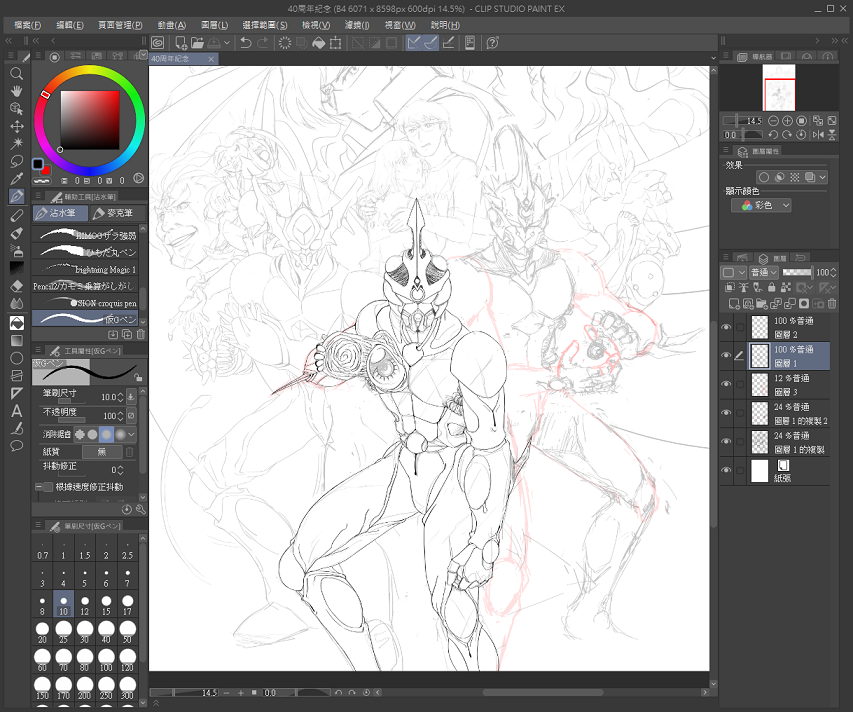This screenshot has height=712, width=853.
Task: Select the Balloon speech bubble tool
Action: (x=17, y=446)
